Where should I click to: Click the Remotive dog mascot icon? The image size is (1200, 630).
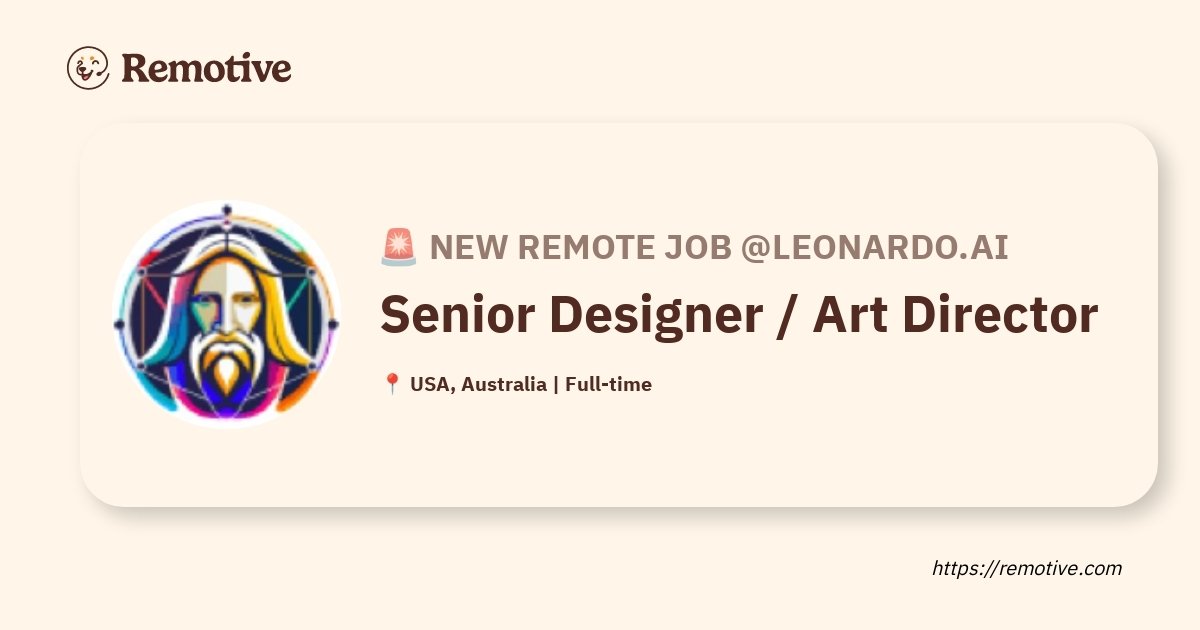point(88,68)
